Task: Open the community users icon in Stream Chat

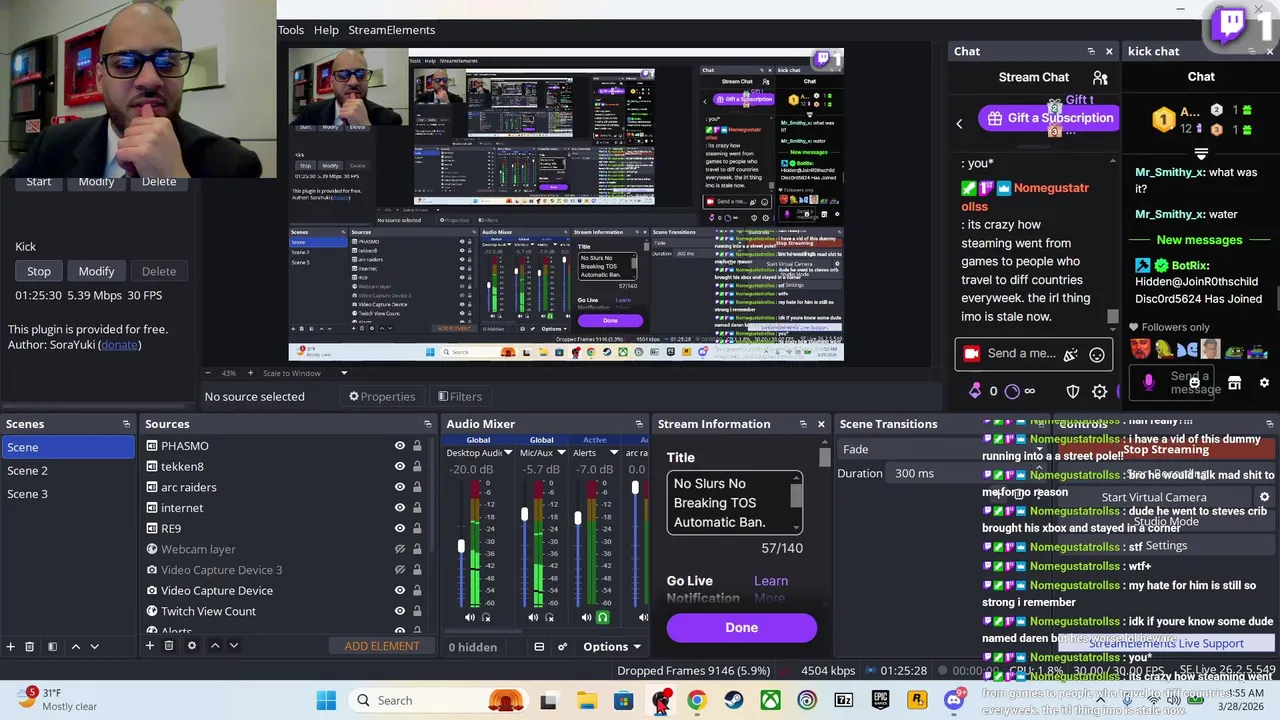Action: pyautogui.click(x=1100, y=77)
